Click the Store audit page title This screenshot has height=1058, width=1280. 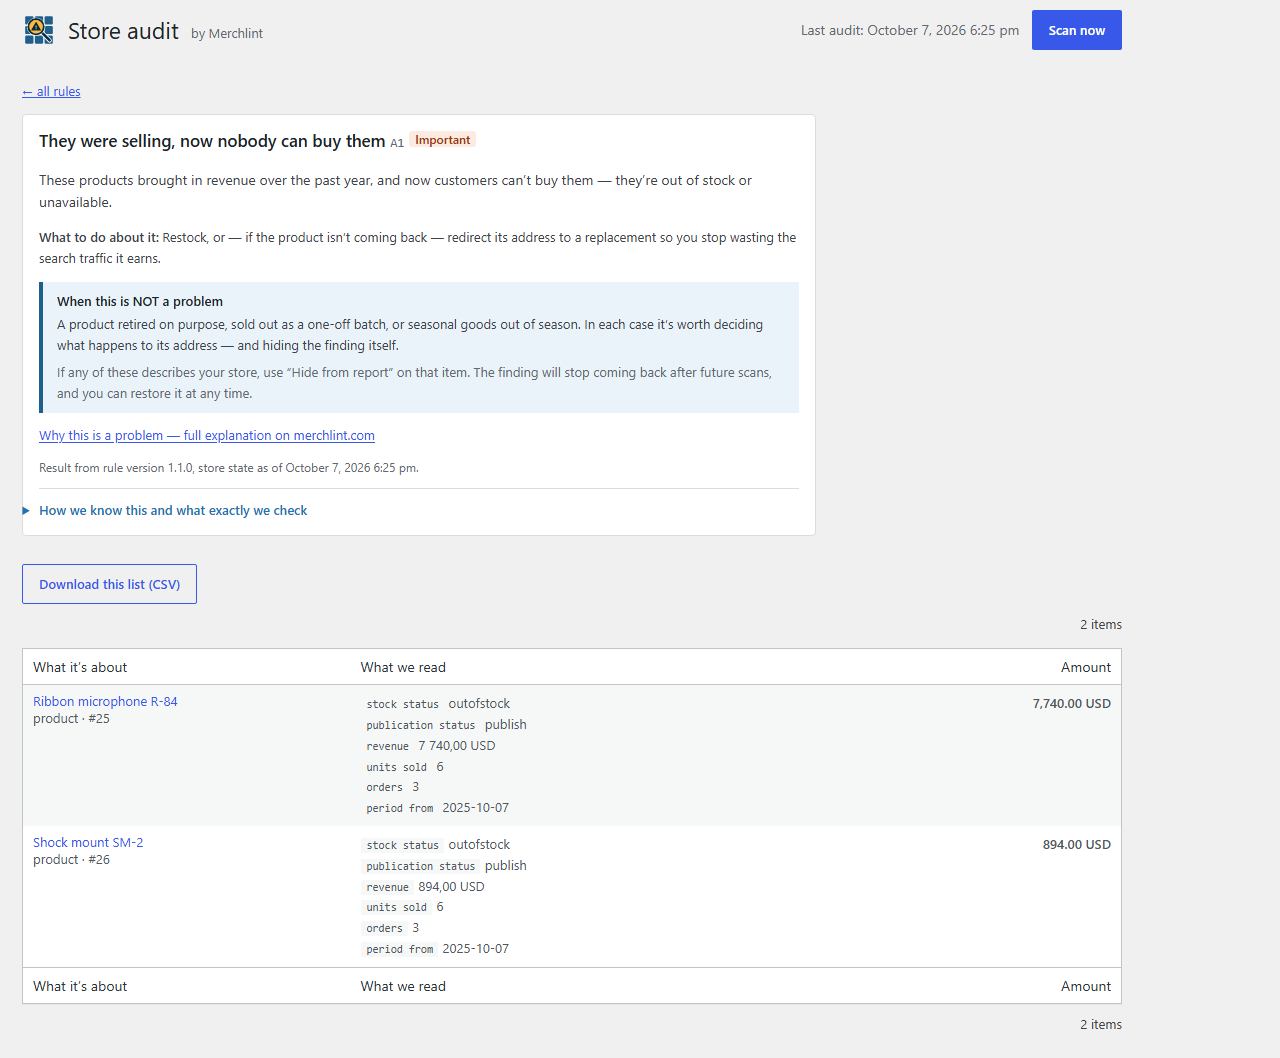point(123,31)
